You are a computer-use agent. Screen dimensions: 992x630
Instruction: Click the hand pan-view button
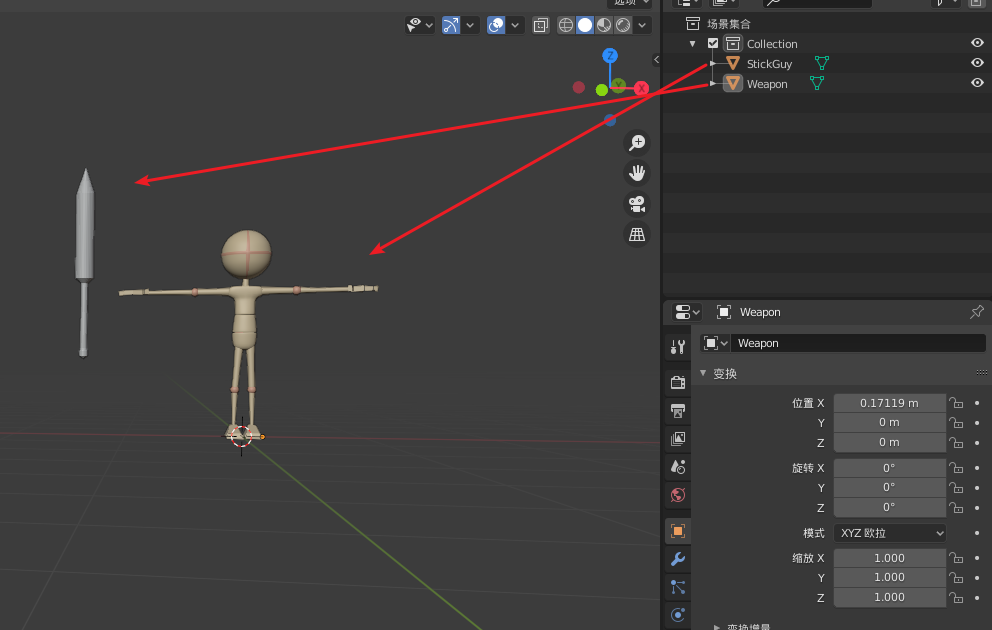coord(636,173)
